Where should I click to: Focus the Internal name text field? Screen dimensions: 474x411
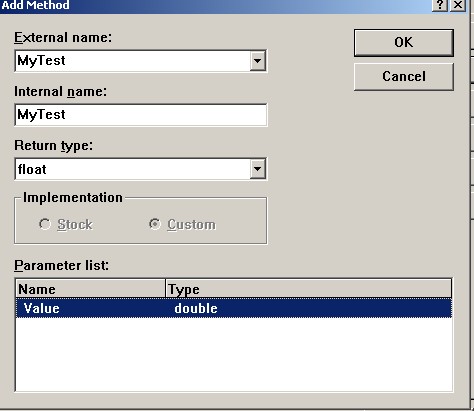tap(141, 115)
